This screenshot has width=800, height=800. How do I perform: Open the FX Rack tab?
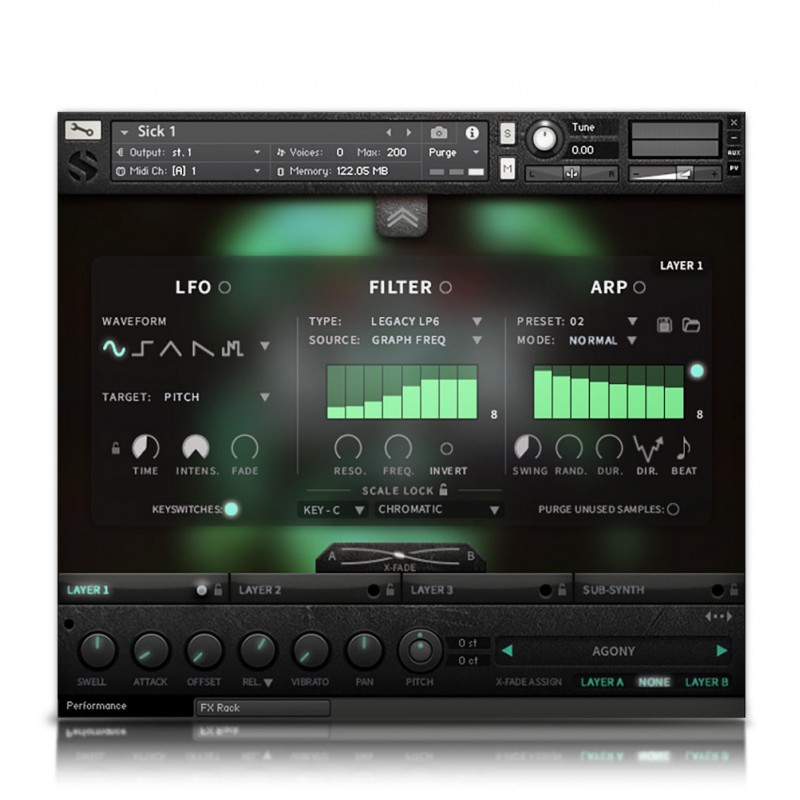262,708
